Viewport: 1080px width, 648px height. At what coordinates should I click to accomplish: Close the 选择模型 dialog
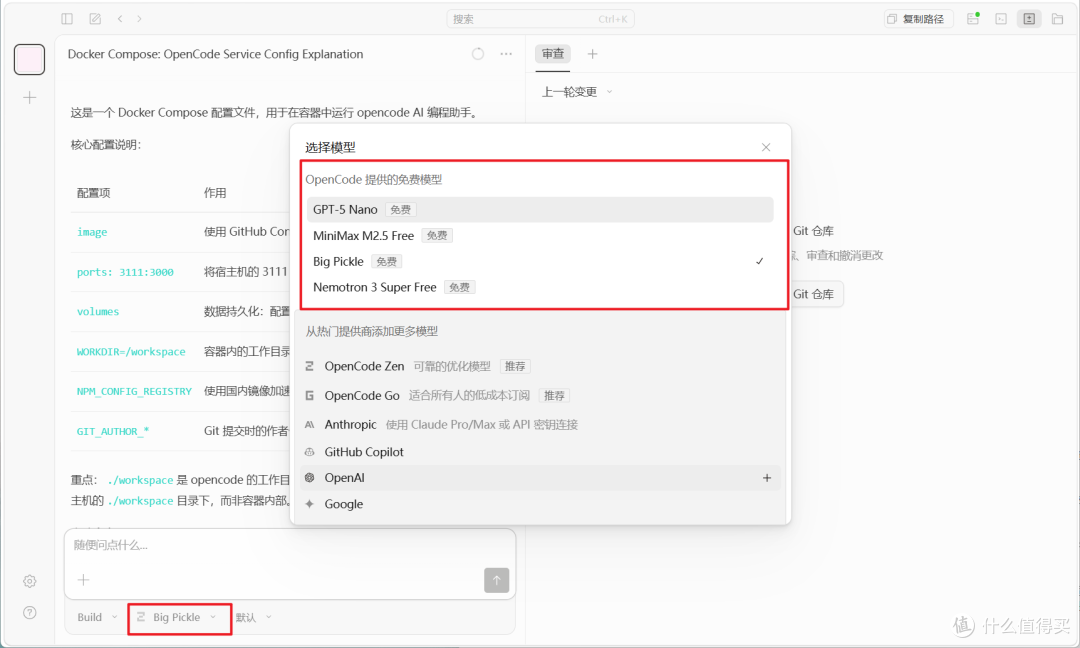coord(766,147)
